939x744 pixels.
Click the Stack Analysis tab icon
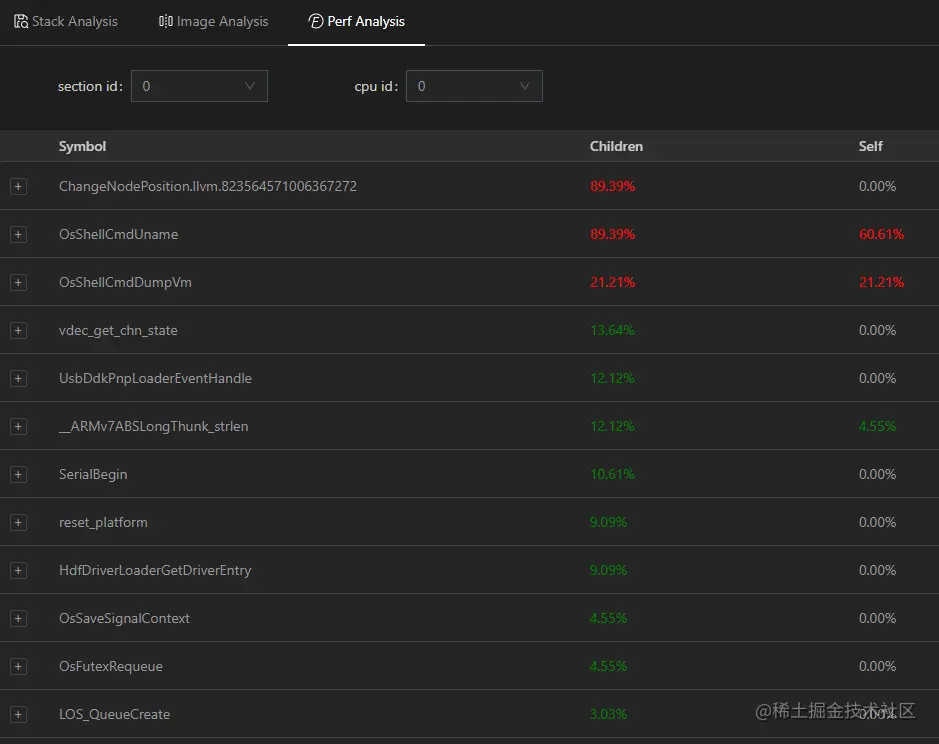click(21, 22)
